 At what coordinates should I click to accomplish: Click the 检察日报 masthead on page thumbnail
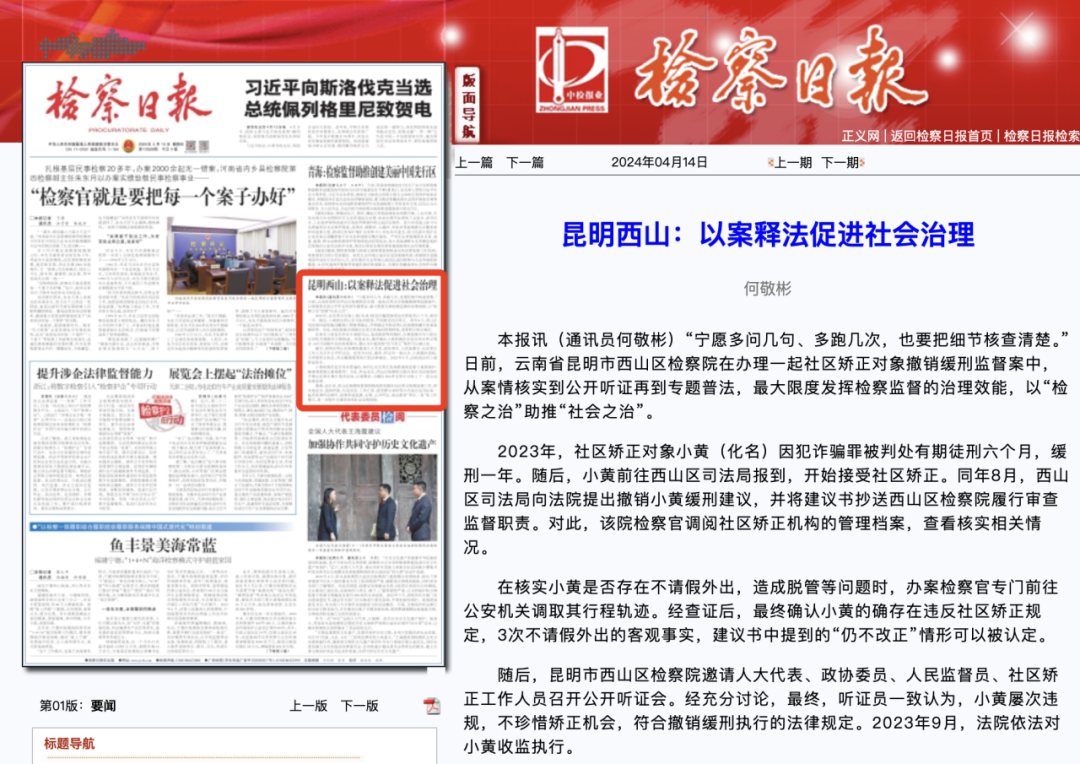(x=129, y=101)
